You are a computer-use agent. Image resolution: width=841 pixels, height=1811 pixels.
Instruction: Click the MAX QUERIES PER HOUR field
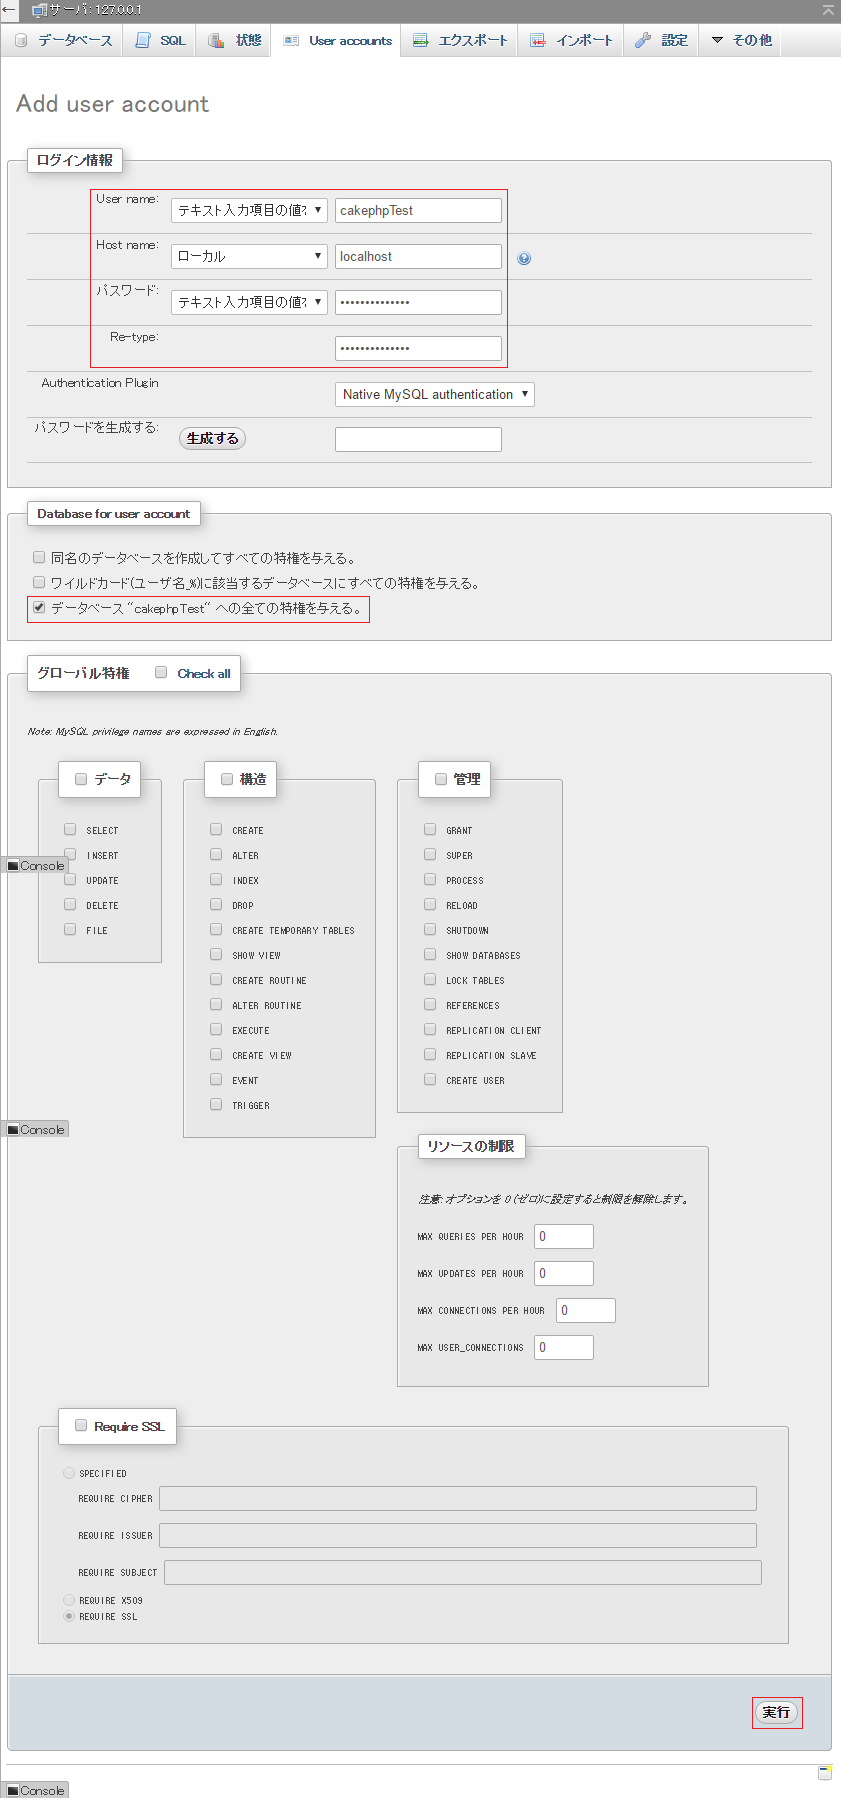[564, 1236]
